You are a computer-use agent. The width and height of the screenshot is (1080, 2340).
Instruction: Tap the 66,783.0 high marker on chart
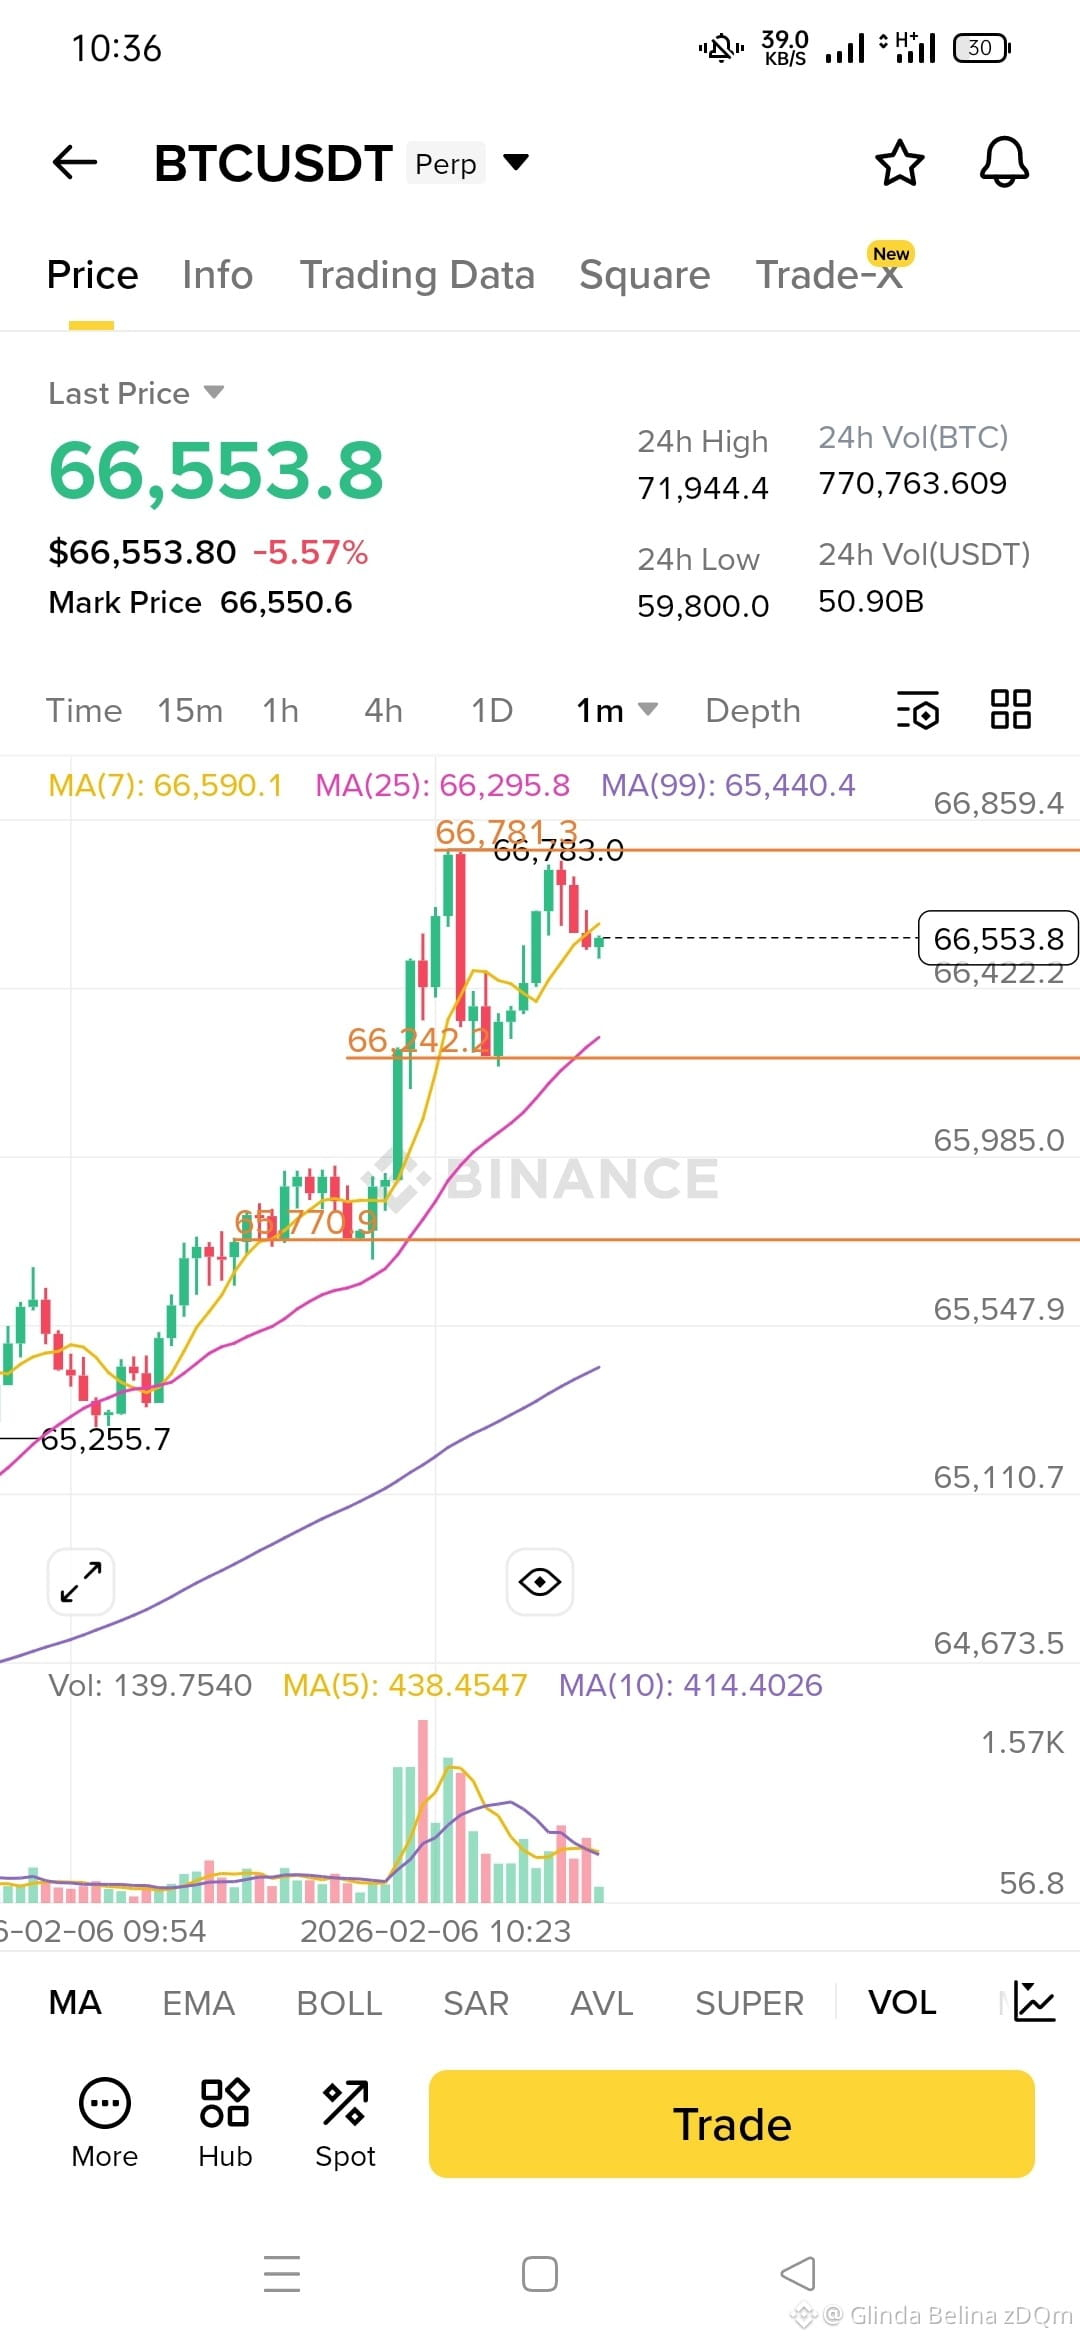[x=559, y=851]
